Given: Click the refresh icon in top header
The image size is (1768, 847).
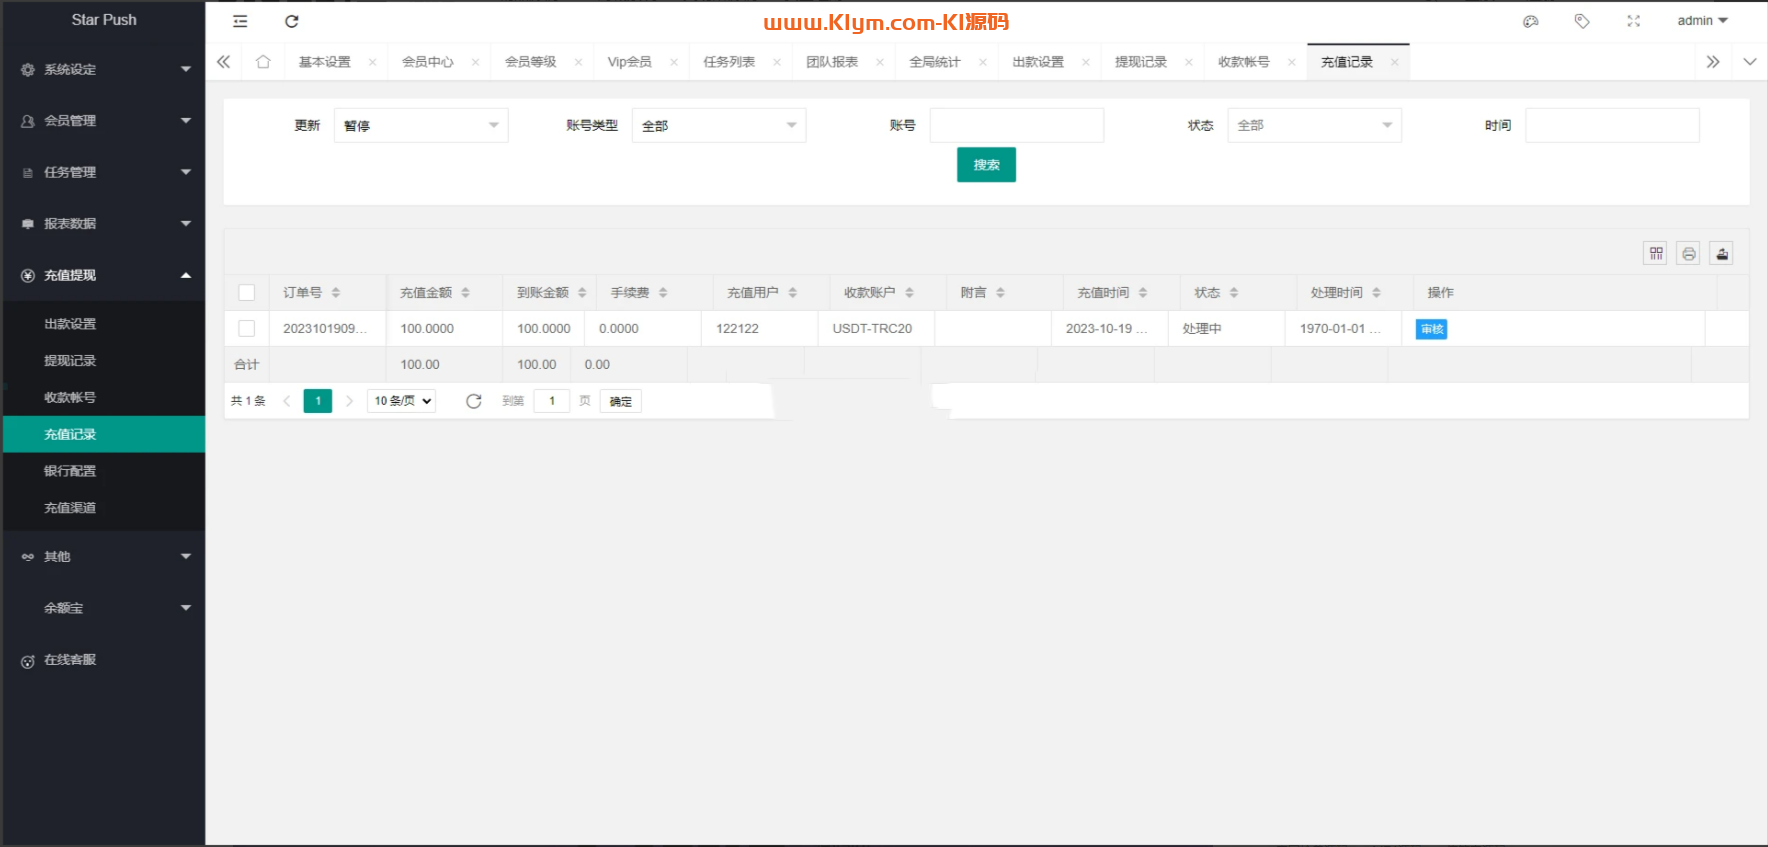Looking at the screenshot, I should tap(291, 21).
